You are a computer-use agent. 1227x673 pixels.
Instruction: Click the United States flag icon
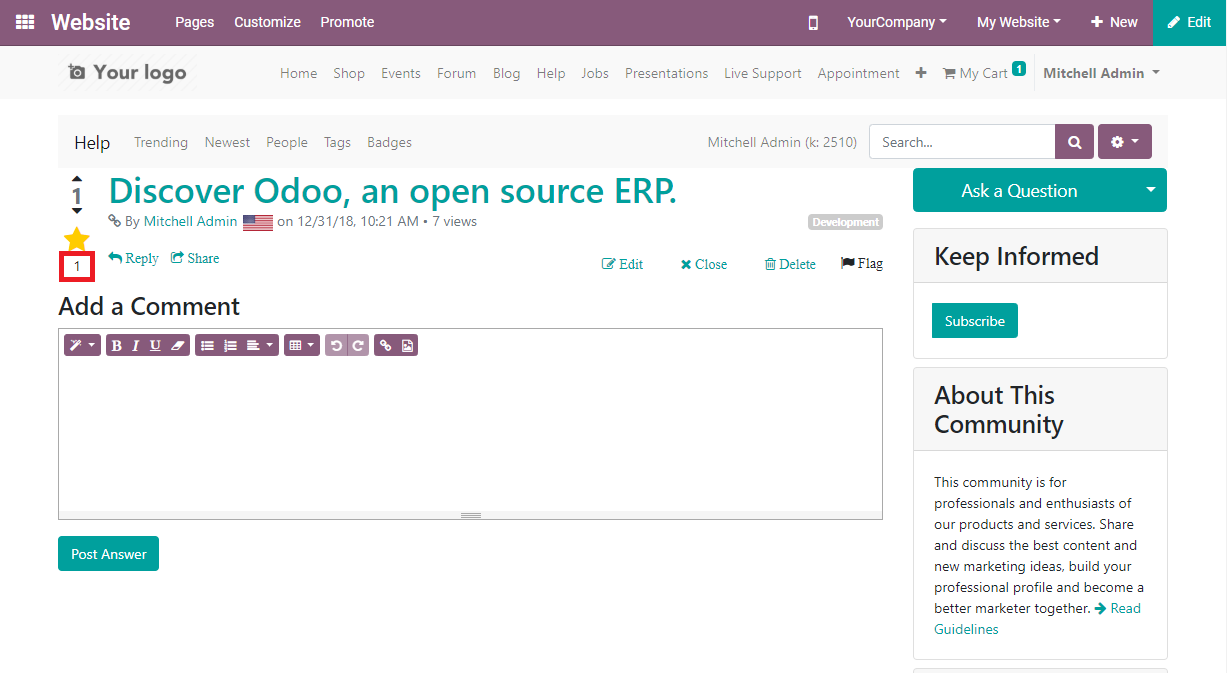tap(258, 222)
